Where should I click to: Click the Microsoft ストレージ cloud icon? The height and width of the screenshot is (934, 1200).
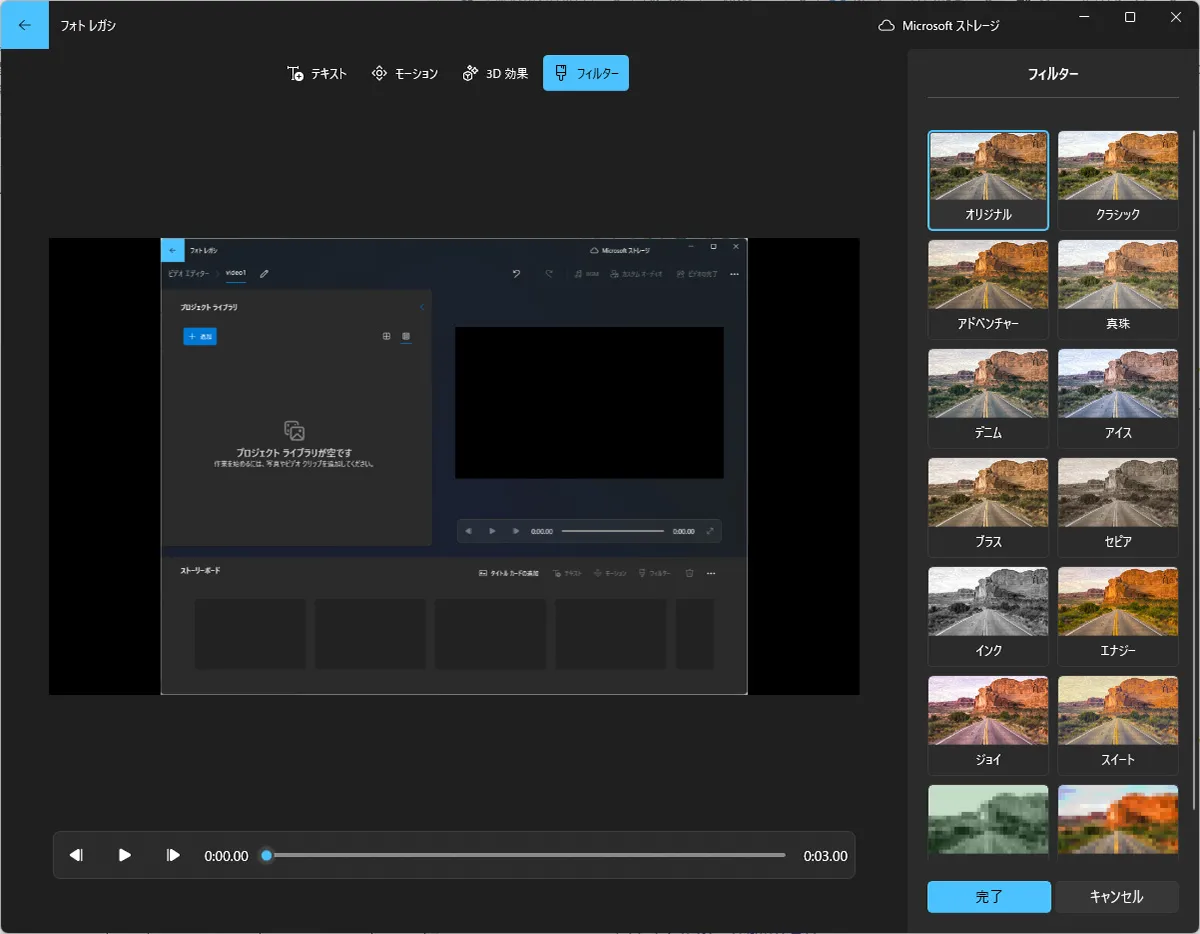tap(886, 26)
